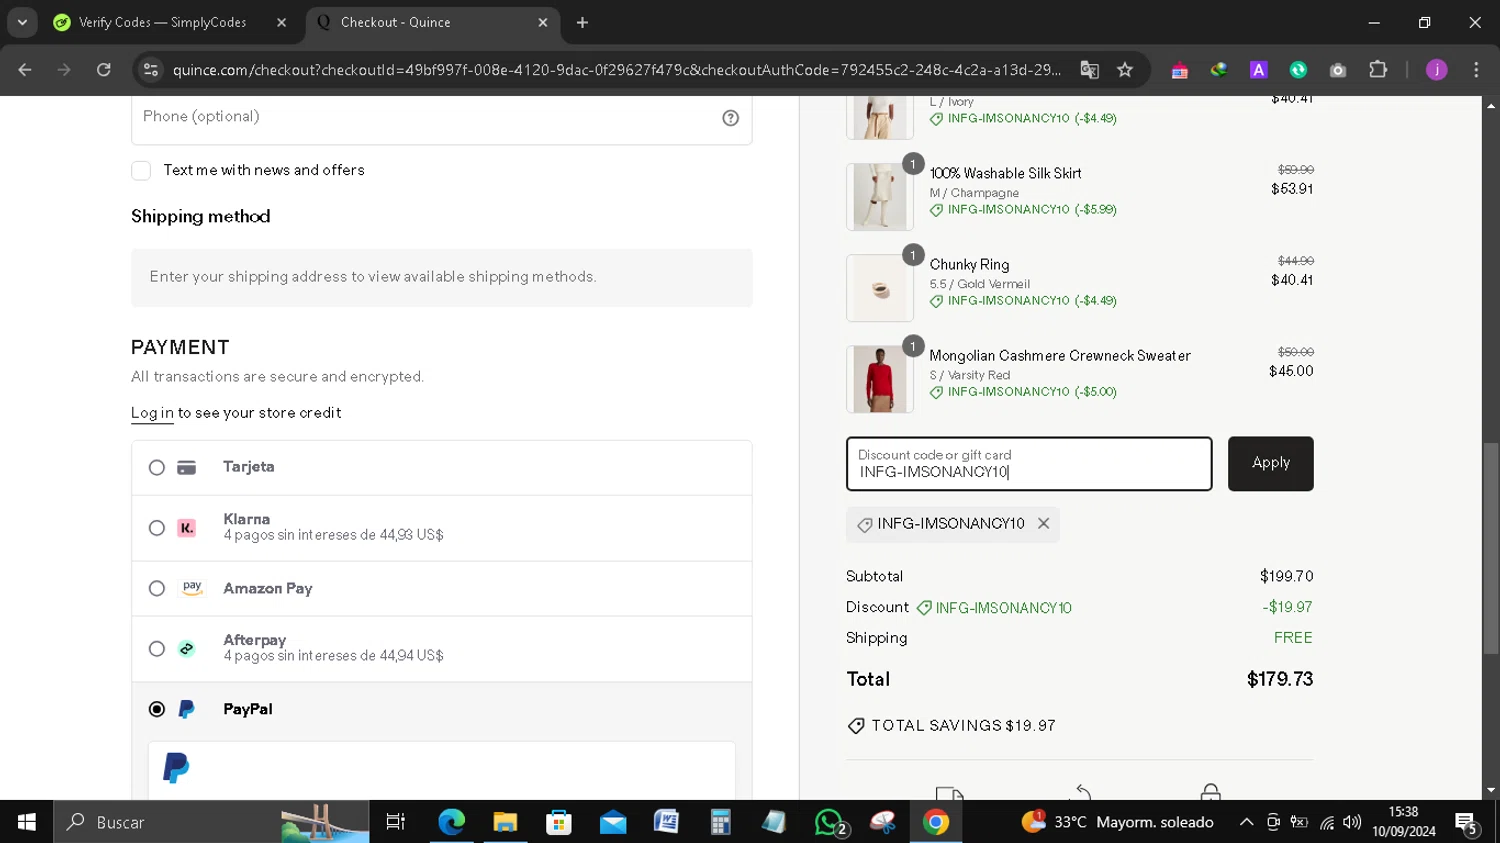This screenshot has height=843, width=1500.
Task: Click the Chunky Ring product name
Action: 969,265
